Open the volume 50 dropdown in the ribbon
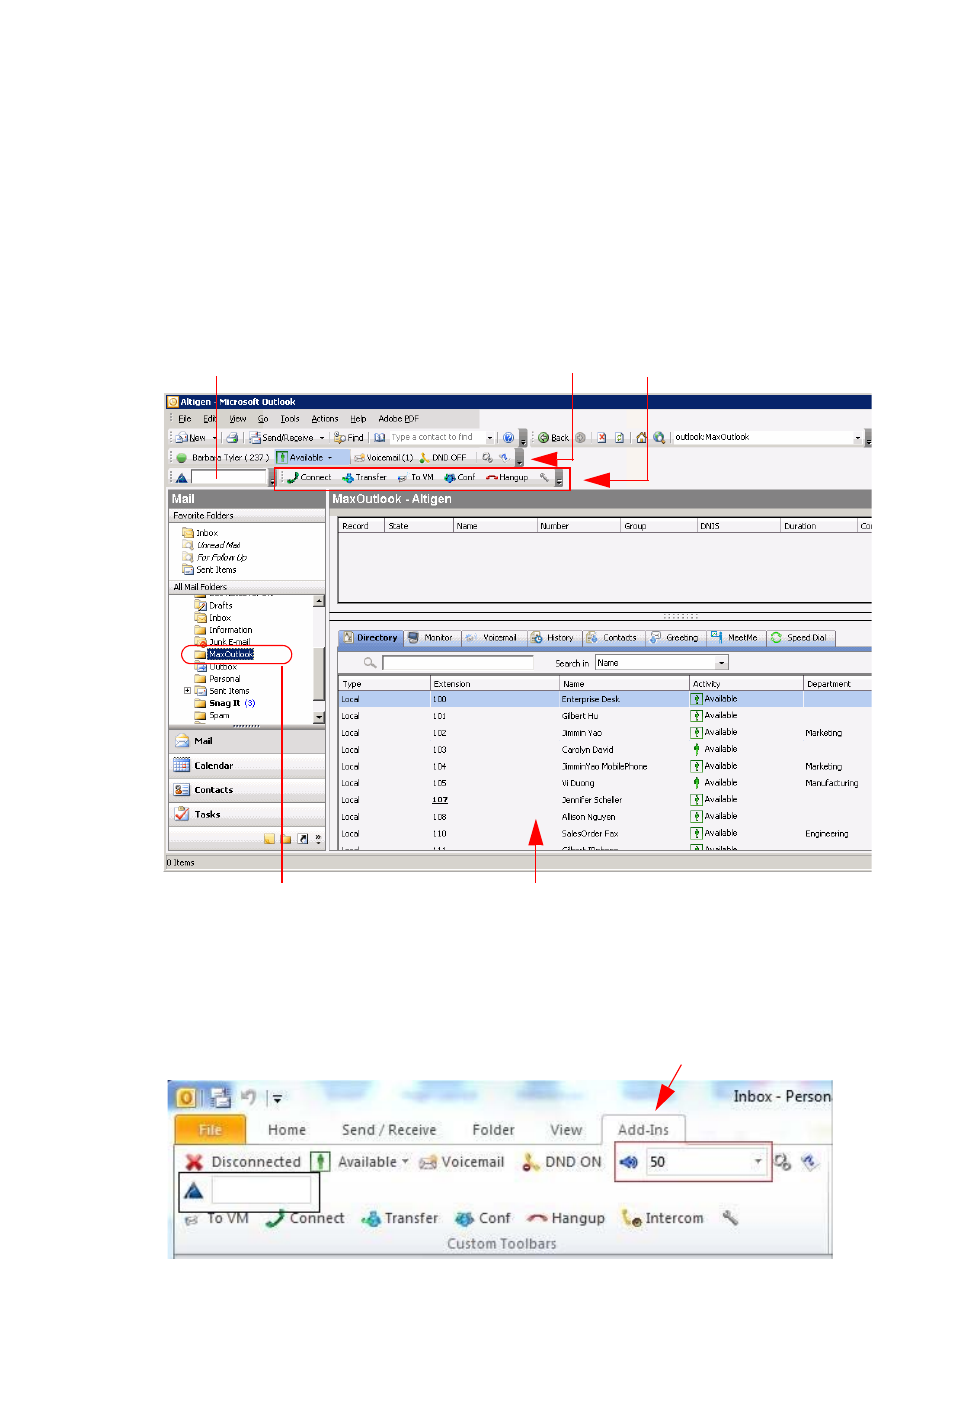Screen dimensions: 954x1411 (758, 1162)
